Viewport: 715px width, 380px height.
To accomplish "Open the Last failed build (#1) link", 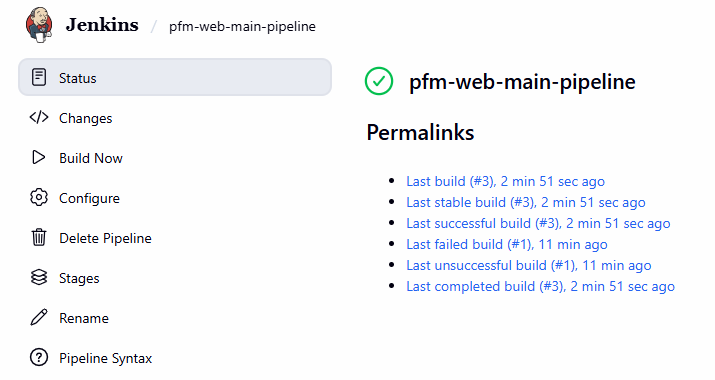I will tap(507, 244).
